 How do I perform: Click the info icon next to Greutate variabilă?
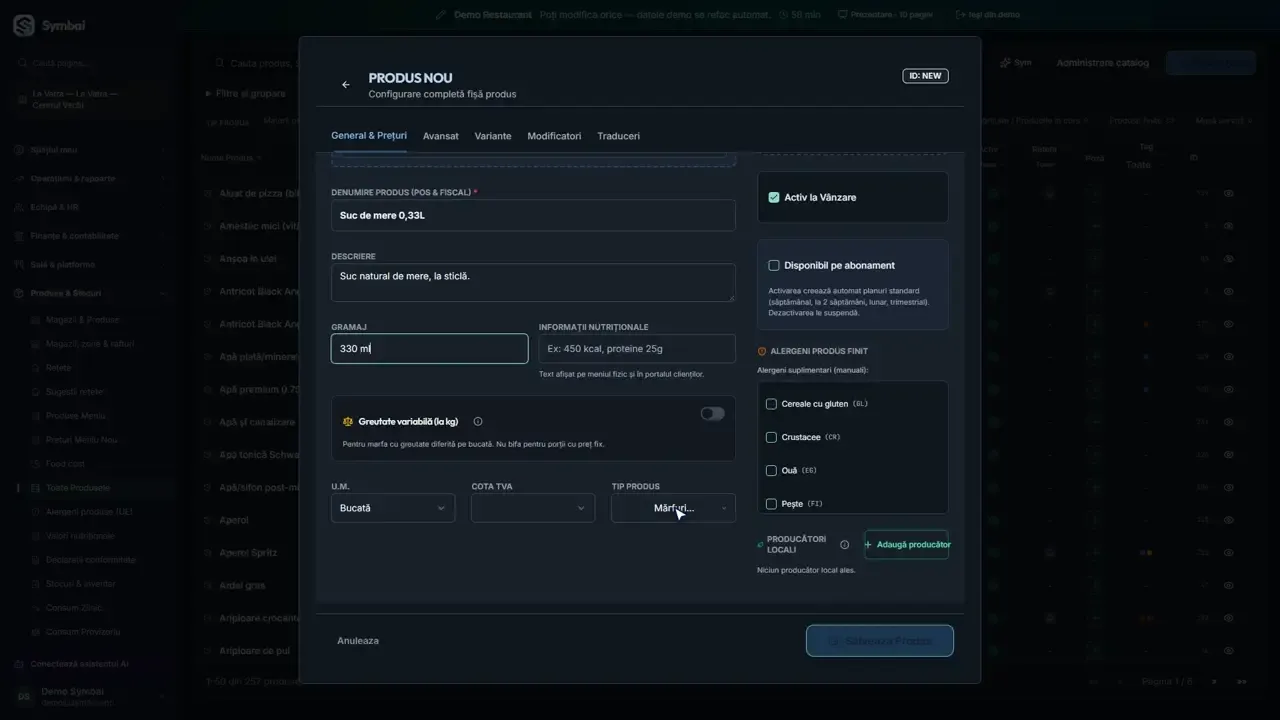[x=478, y=422]
